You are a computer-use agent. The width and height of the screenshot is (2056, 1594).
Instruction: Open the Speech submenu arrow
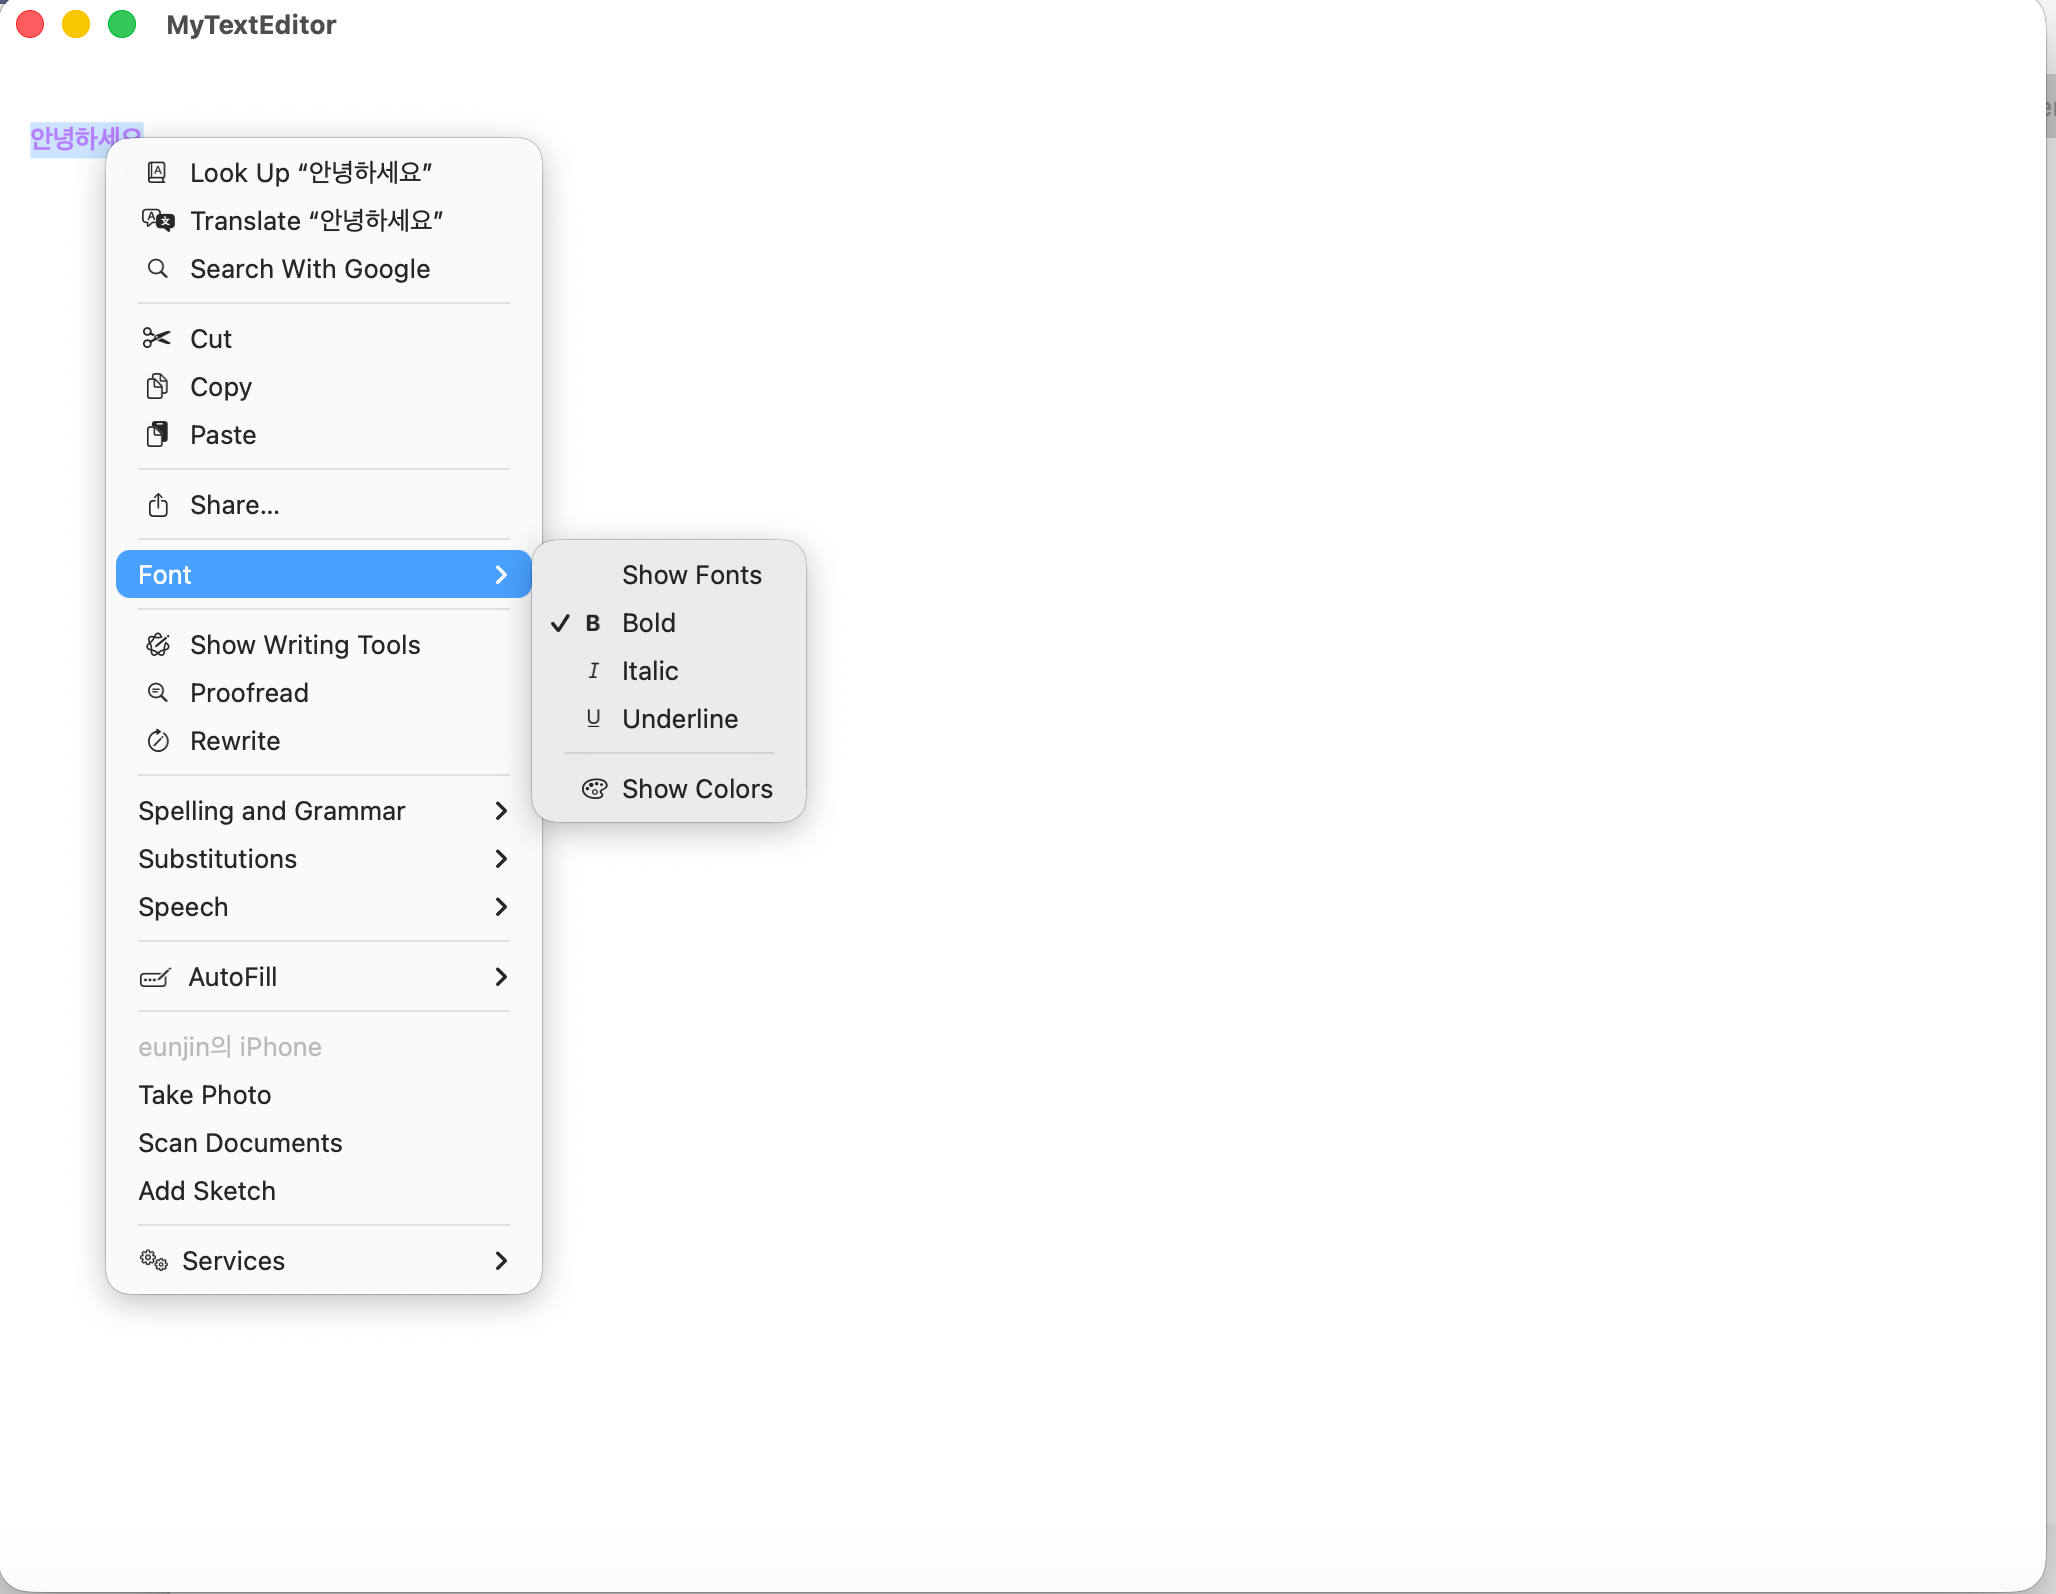pos(501,907)
